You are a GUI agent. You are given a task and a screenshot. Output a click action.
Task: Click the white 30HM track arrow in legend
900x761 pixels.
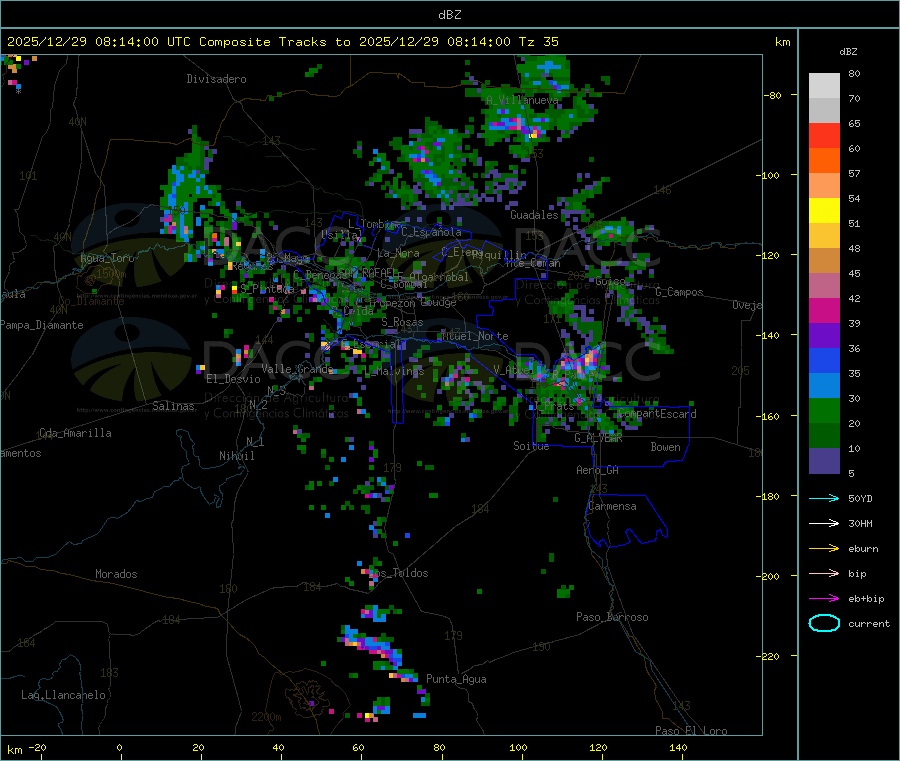824,523
